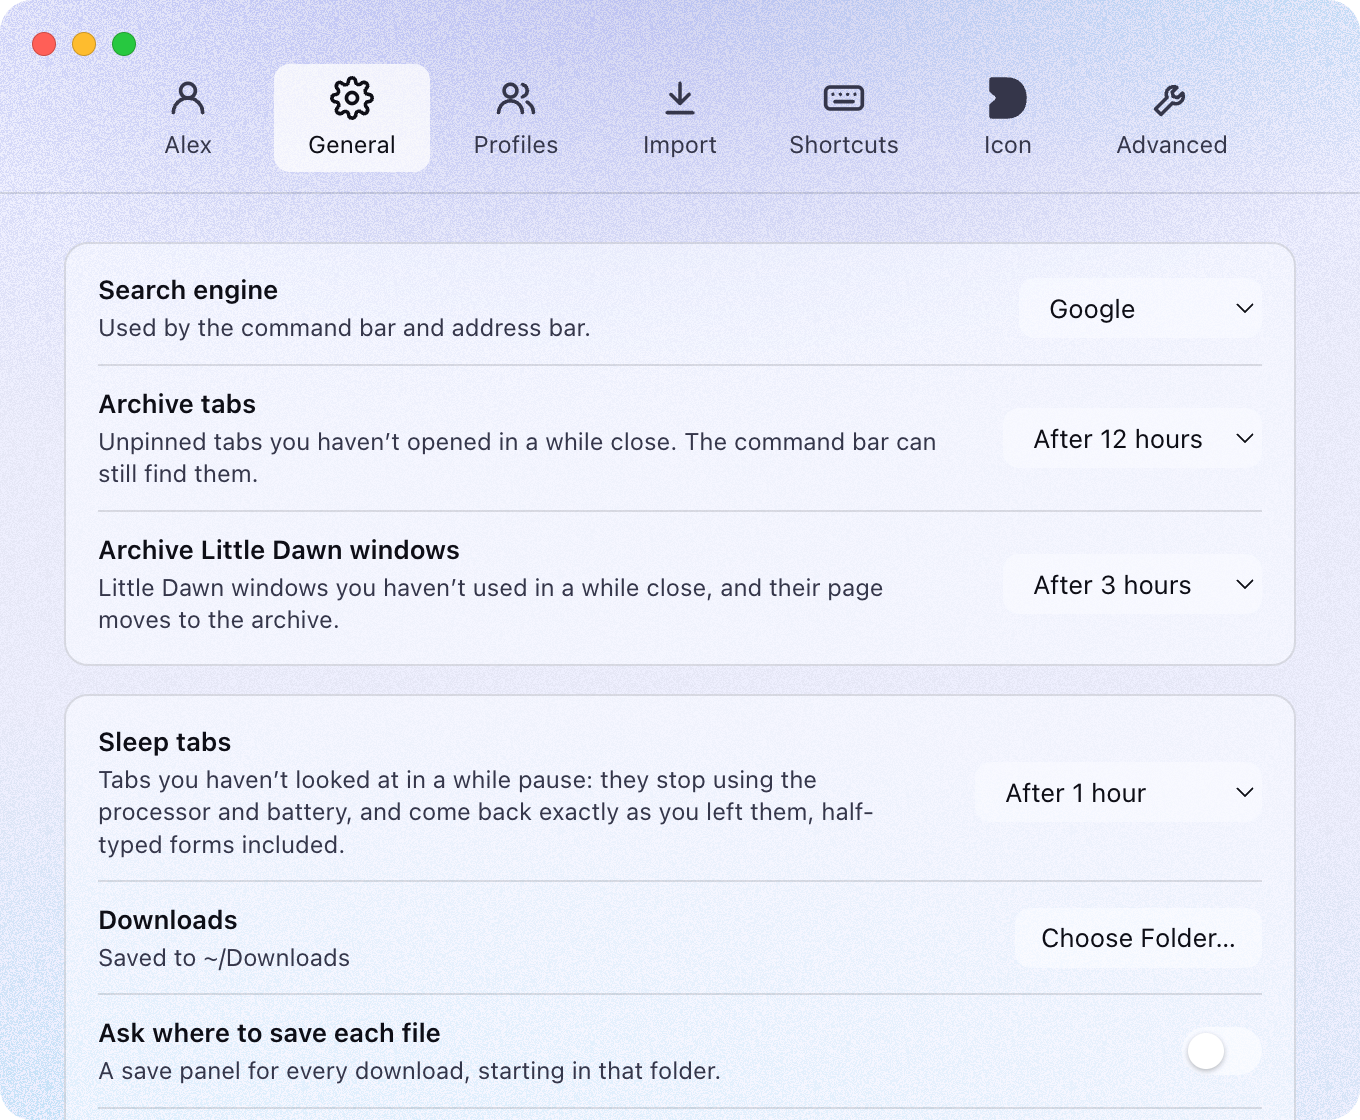Image resolution: width=1360 pixels, height=1120 pixels.
Task: Open the Profiles people icon
Action: click(x=516, y=98)
